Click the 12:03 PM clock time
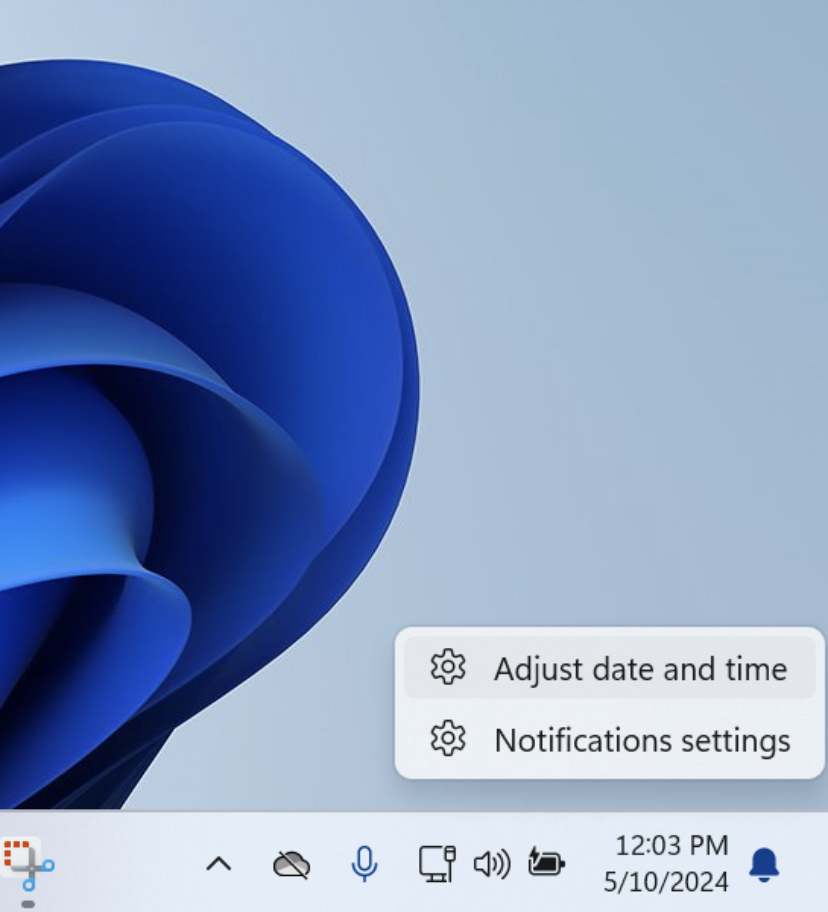 tap(672, 846)
